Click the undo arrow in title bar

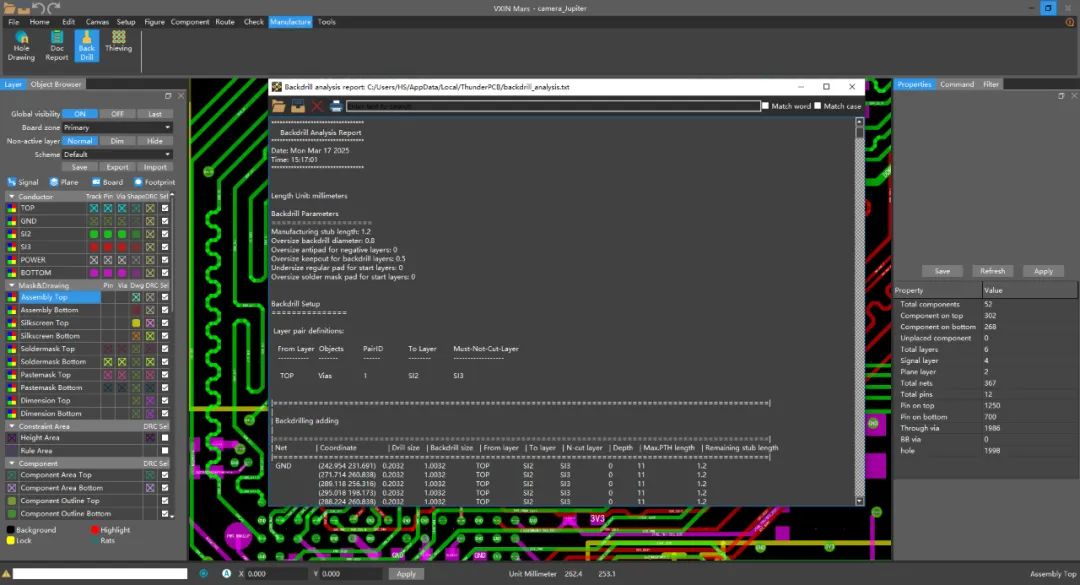point(39,8)
